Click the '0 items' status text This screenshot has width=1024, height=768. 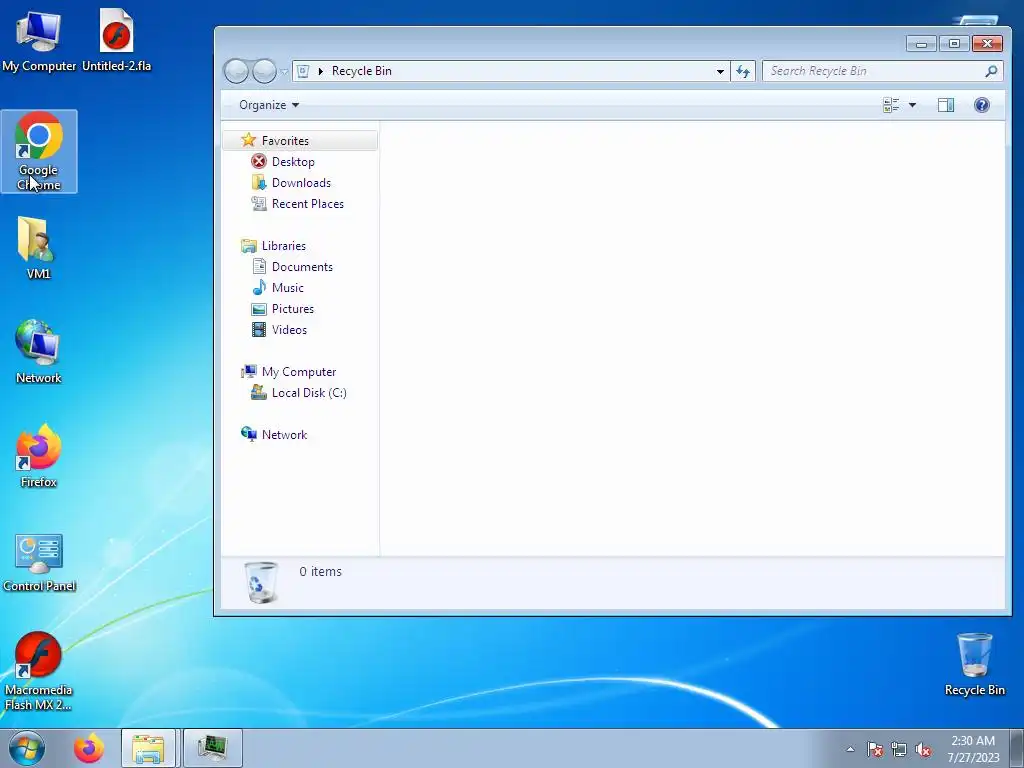[x=320, y=571]
